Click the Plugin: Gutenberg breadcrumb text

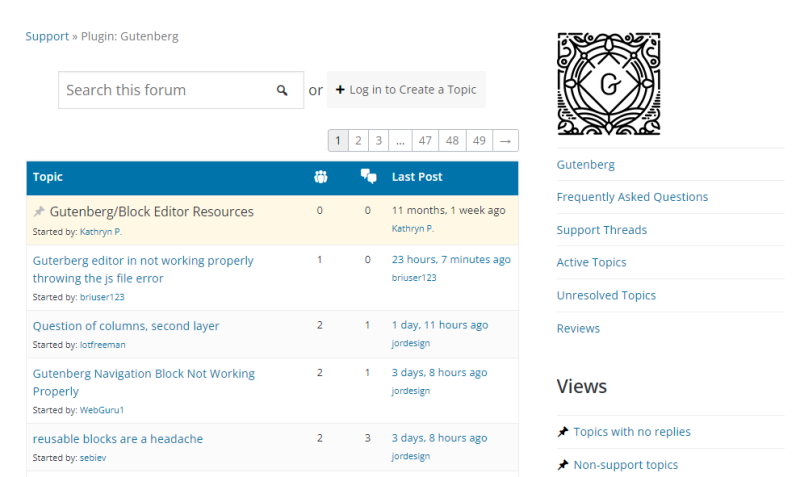click(x=130, y=36)
